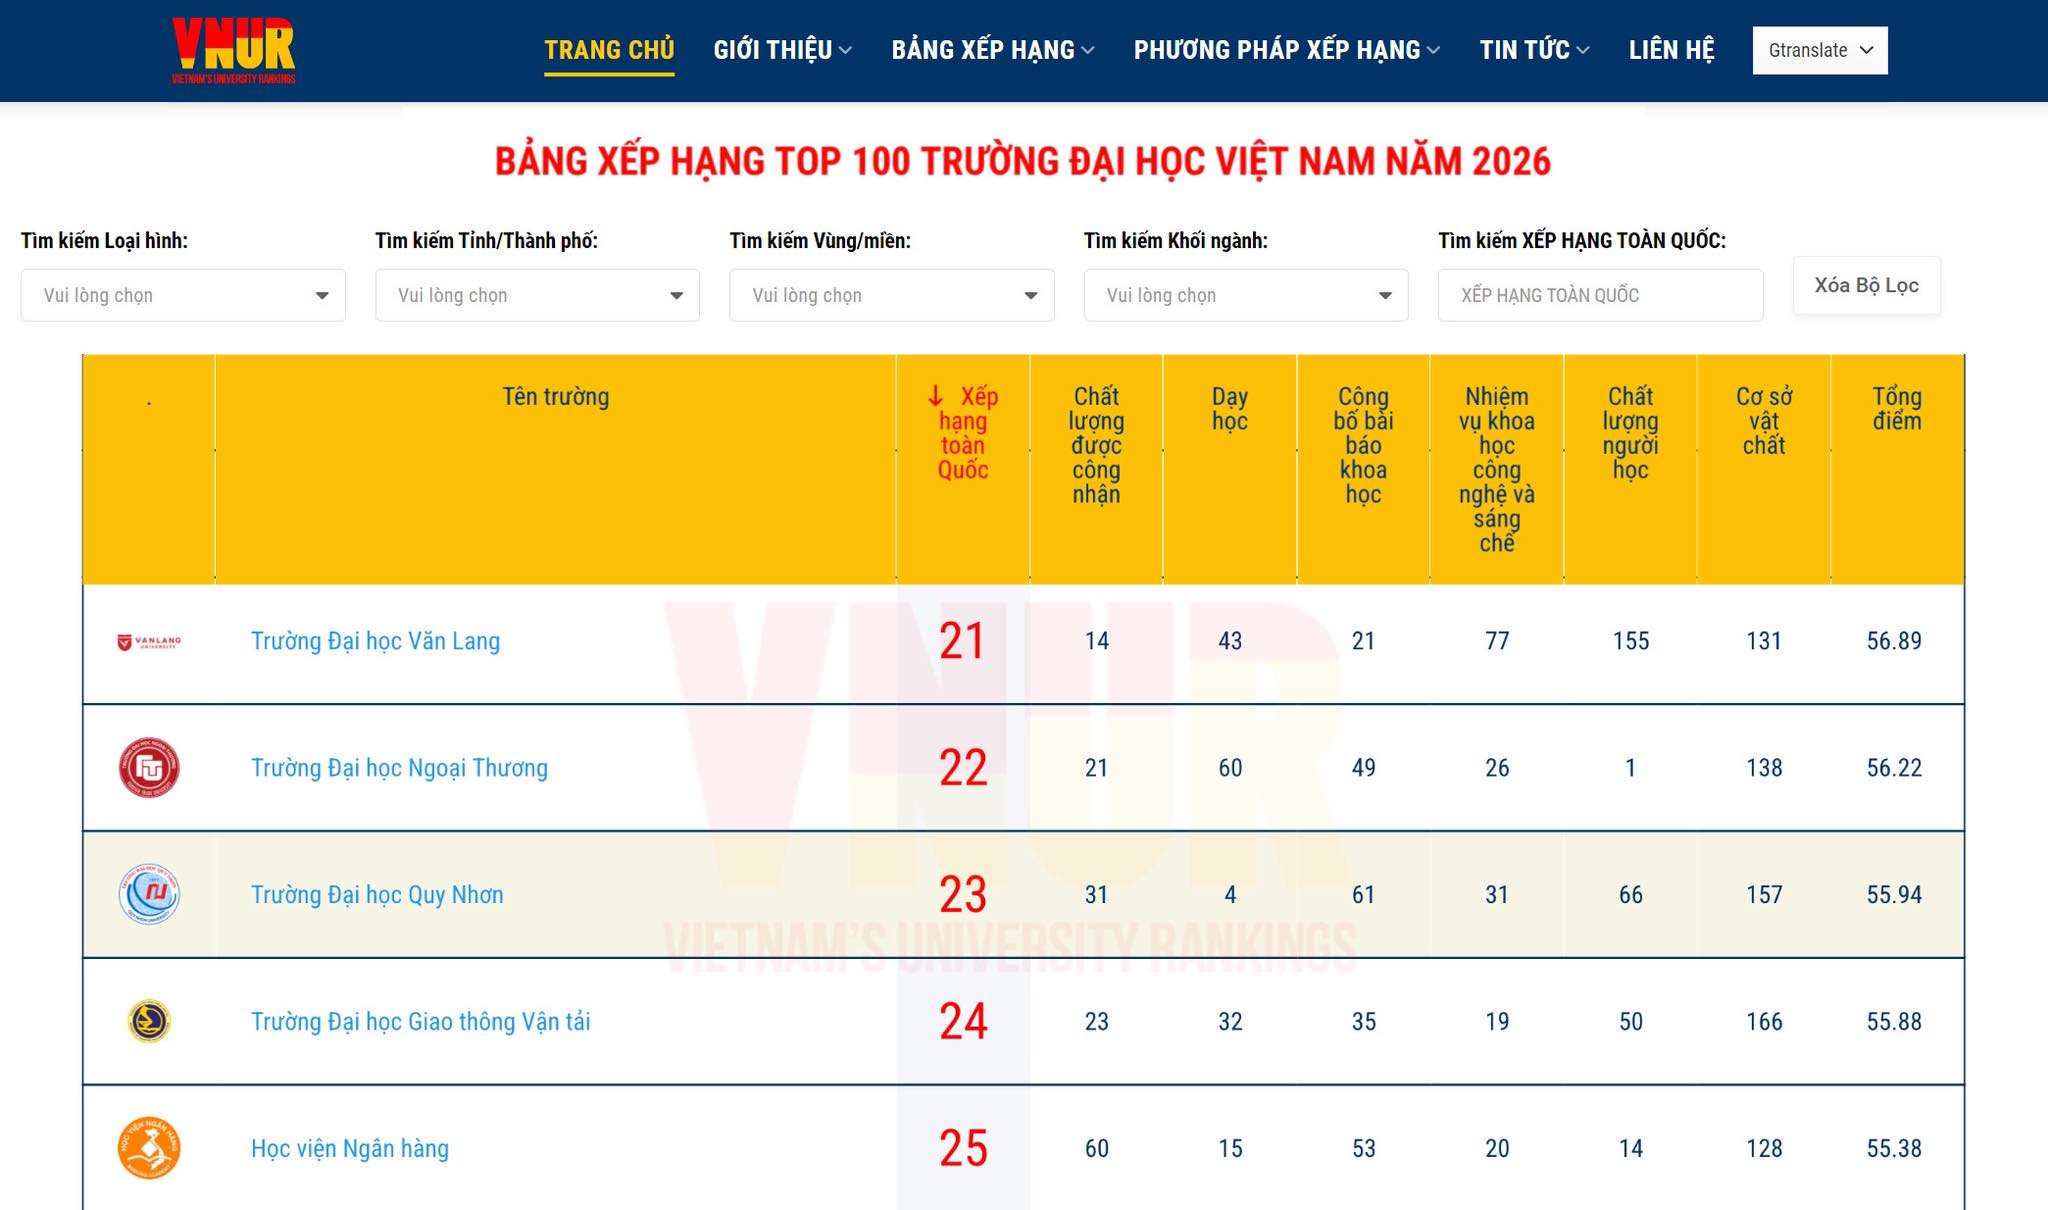Click the Quy Nhơn University logo
The height and width of the screenshot is (1210, 2048).
pyautogui.click(x=149, y=894)
